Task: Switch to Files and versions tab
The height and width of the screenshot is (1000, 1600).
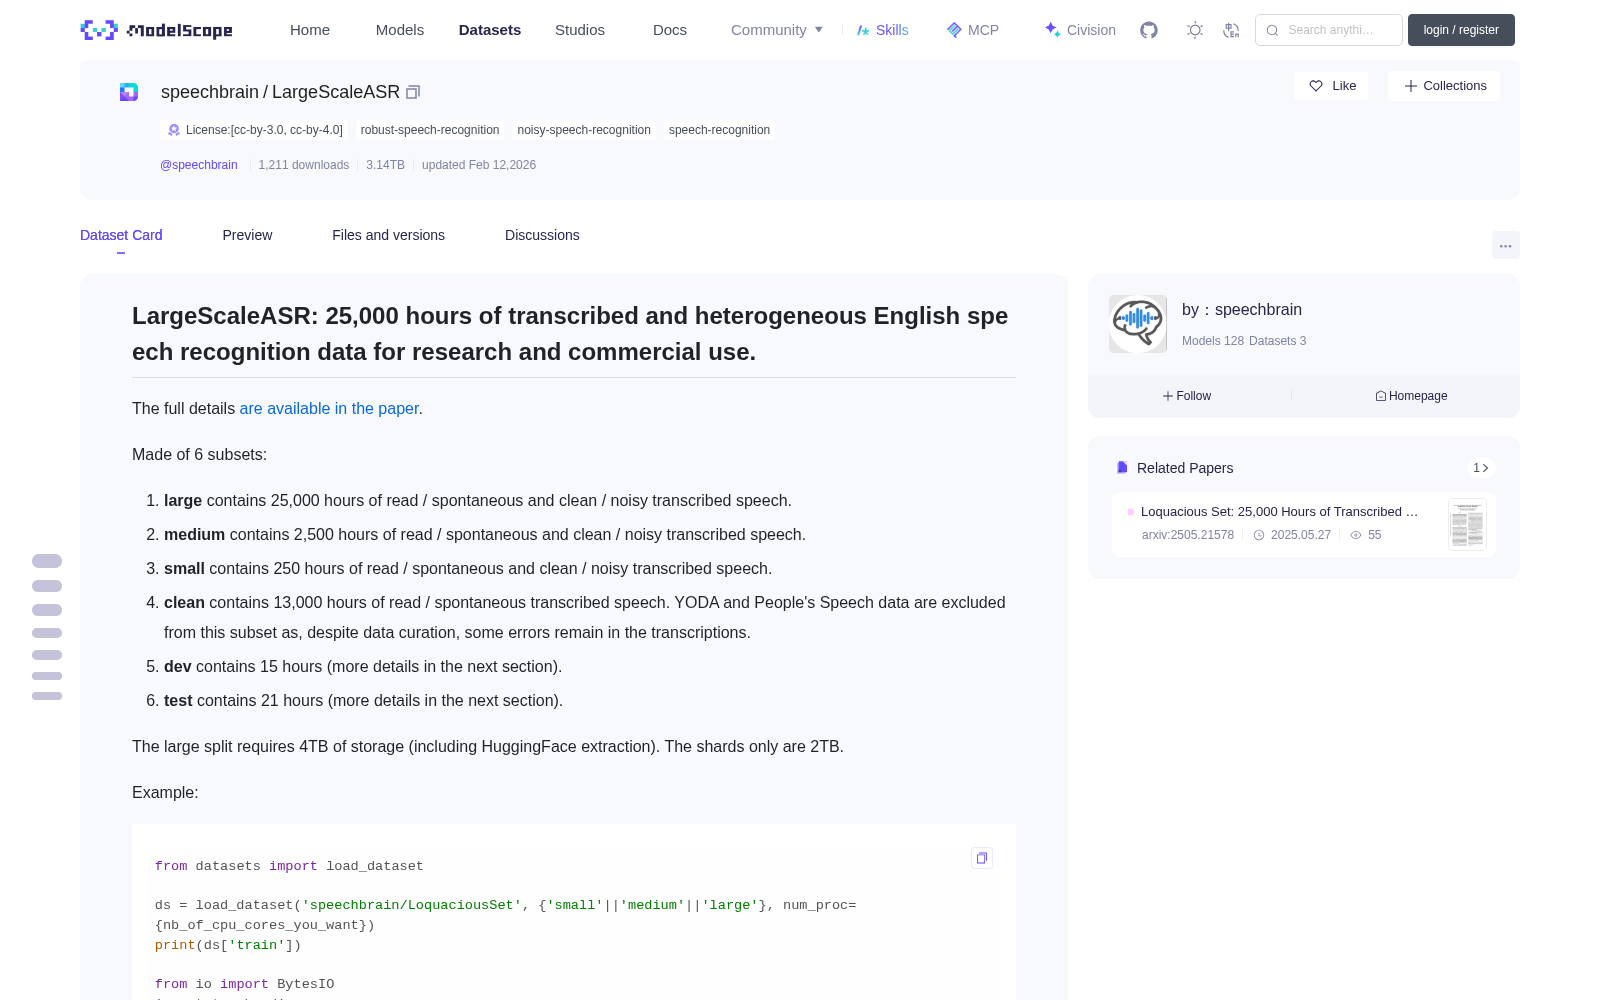Action: tap(388, 235)
